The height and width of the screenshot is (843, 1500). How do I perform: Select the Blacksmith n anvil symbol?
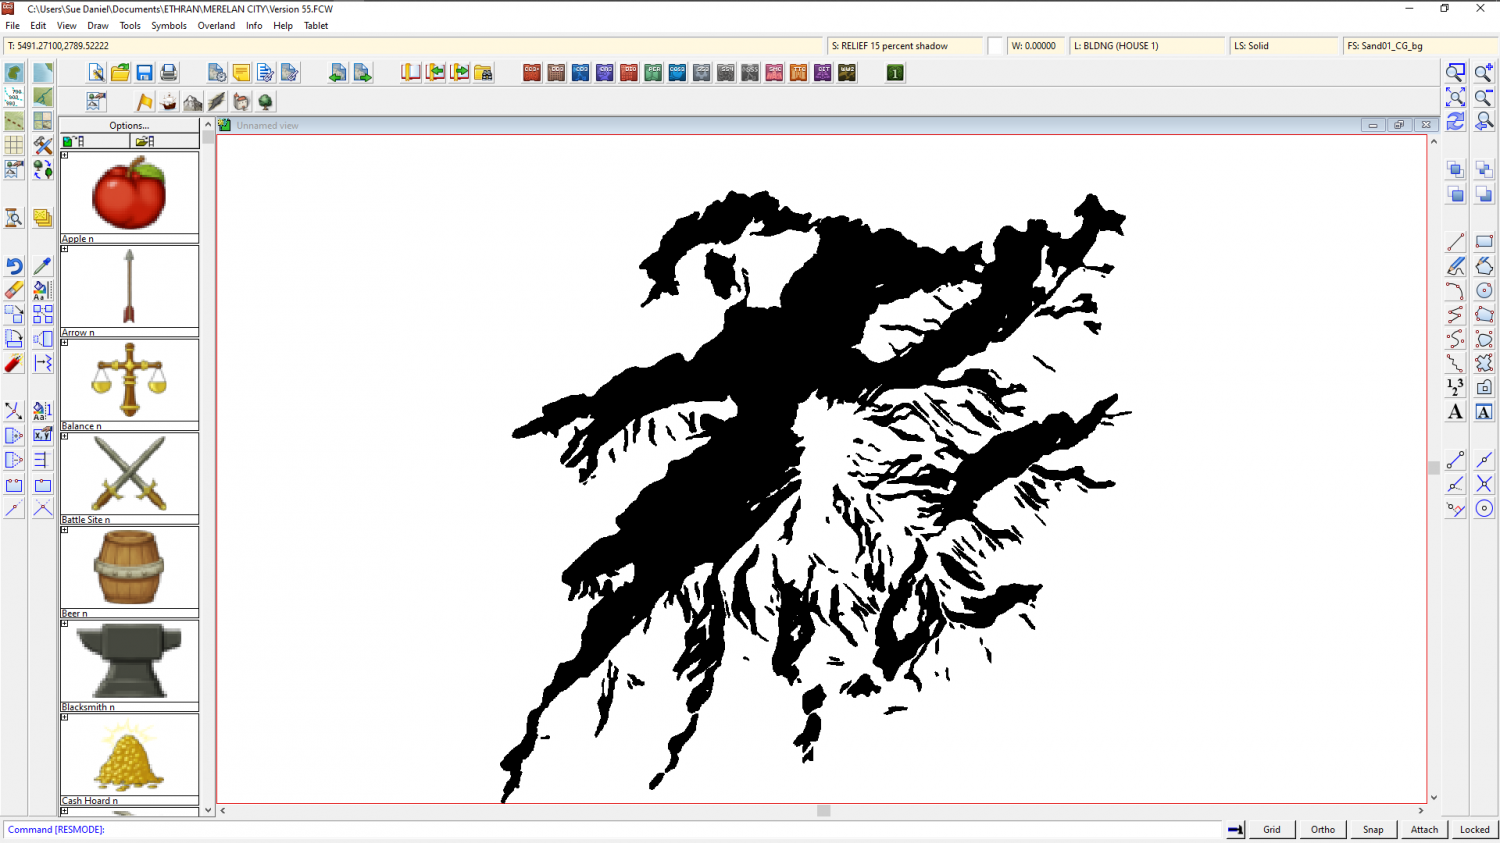pos(129,661)
